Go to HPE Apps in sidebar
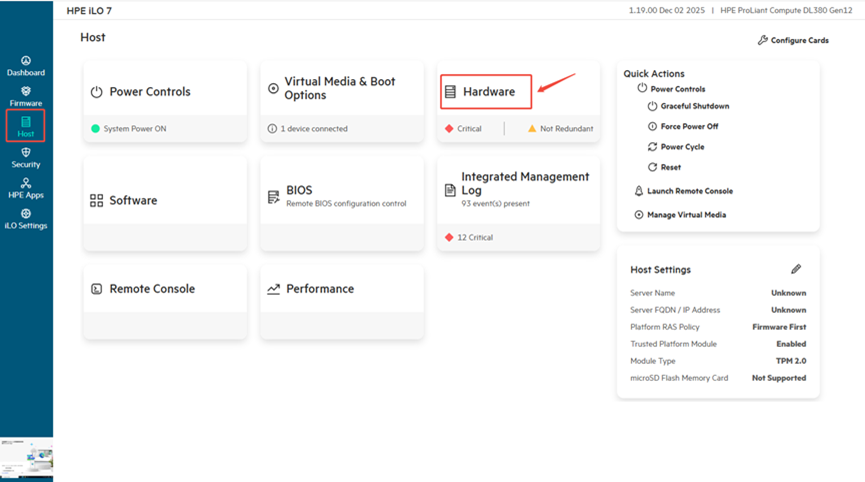This screenshot has height=482, width=865. click(x=25, y=184)
